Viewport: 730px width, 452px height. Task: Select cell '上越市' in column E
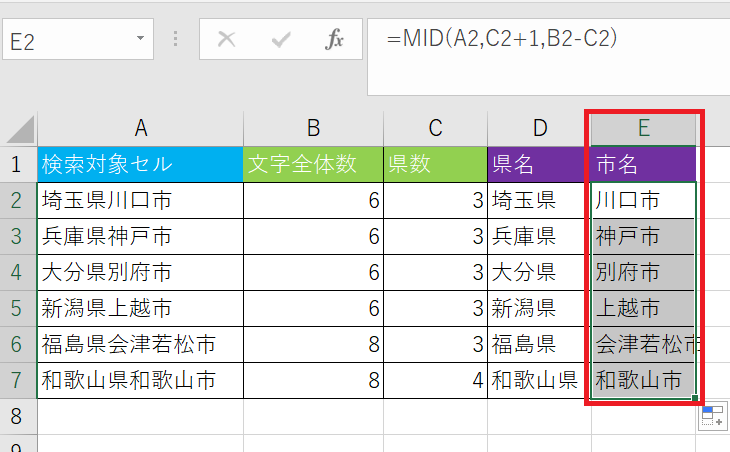point(643,308)
